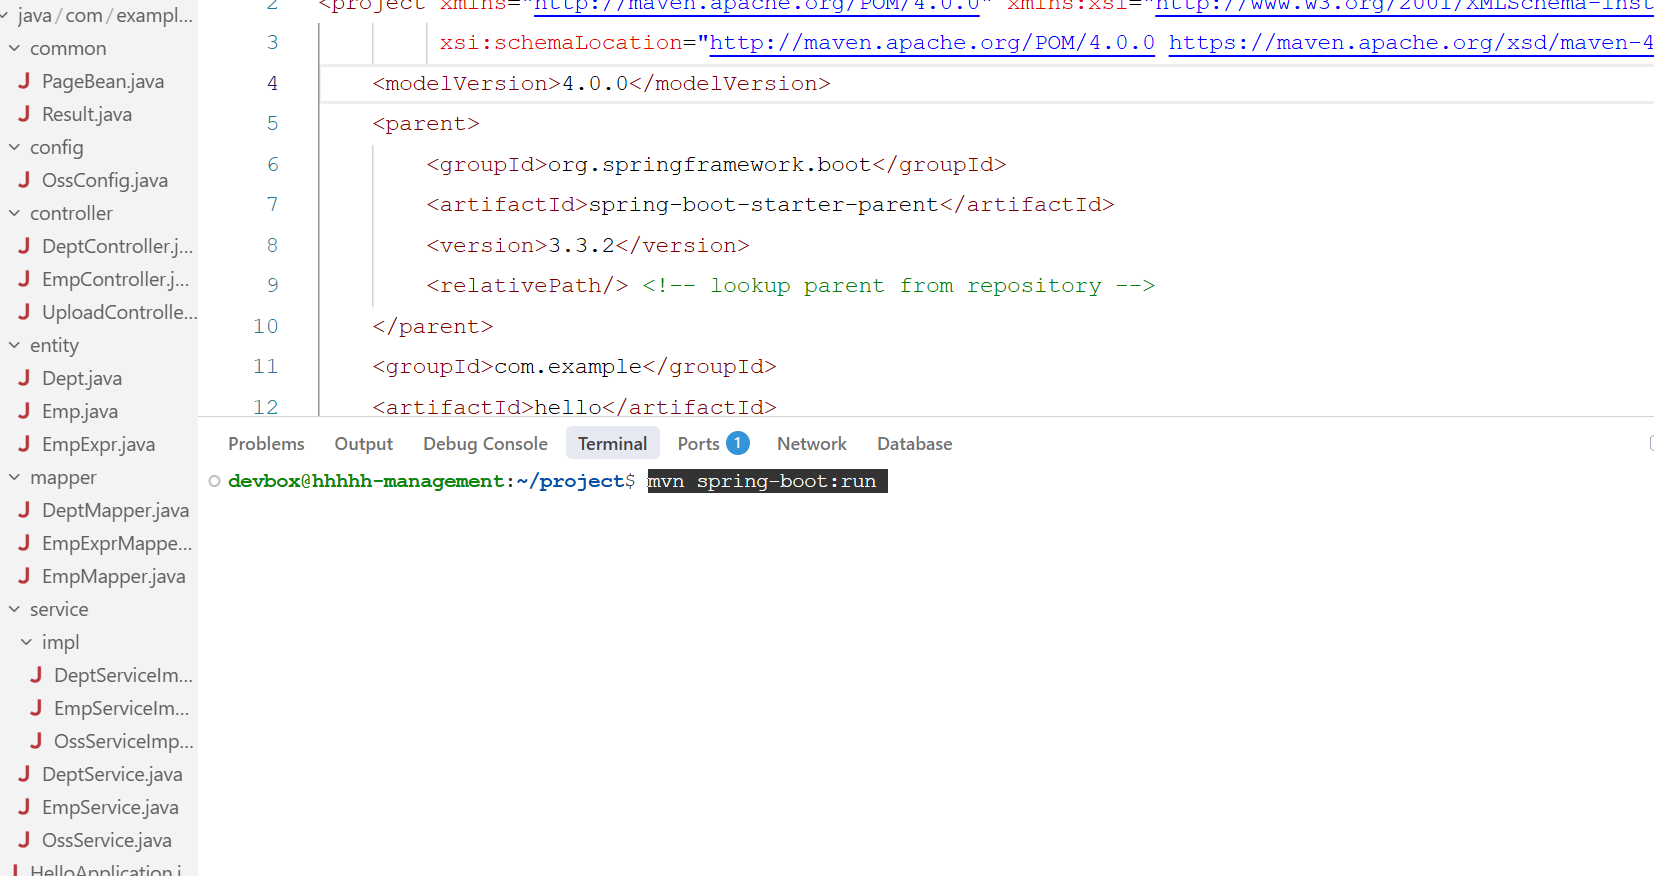
Task: Click the groupId com.example line
Action: pos(574,366)
